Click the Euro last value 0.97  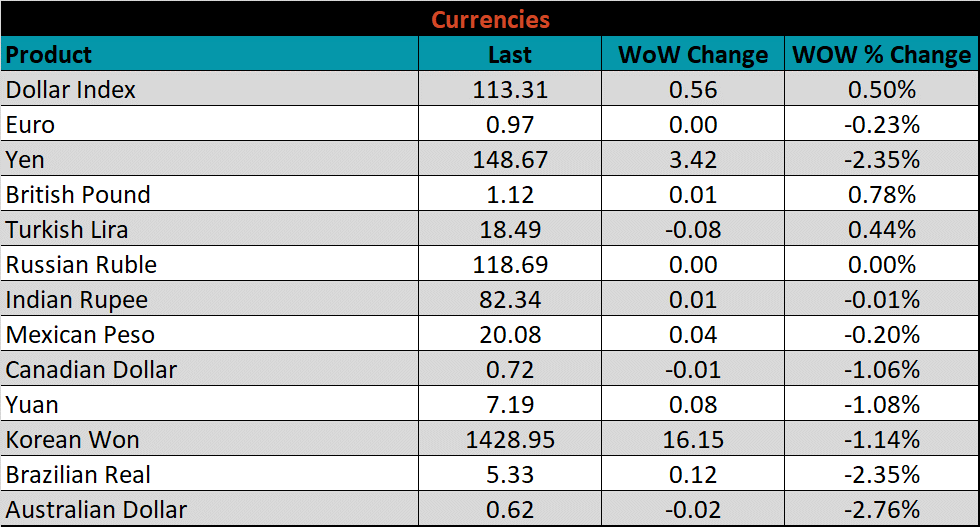(510, 125)
